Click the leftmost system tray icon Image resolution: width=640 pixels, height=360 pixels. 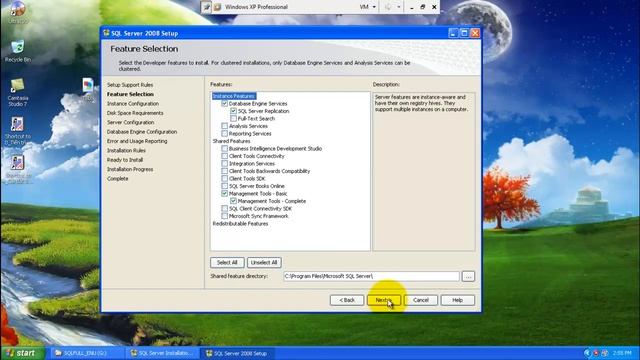(587, 353)
